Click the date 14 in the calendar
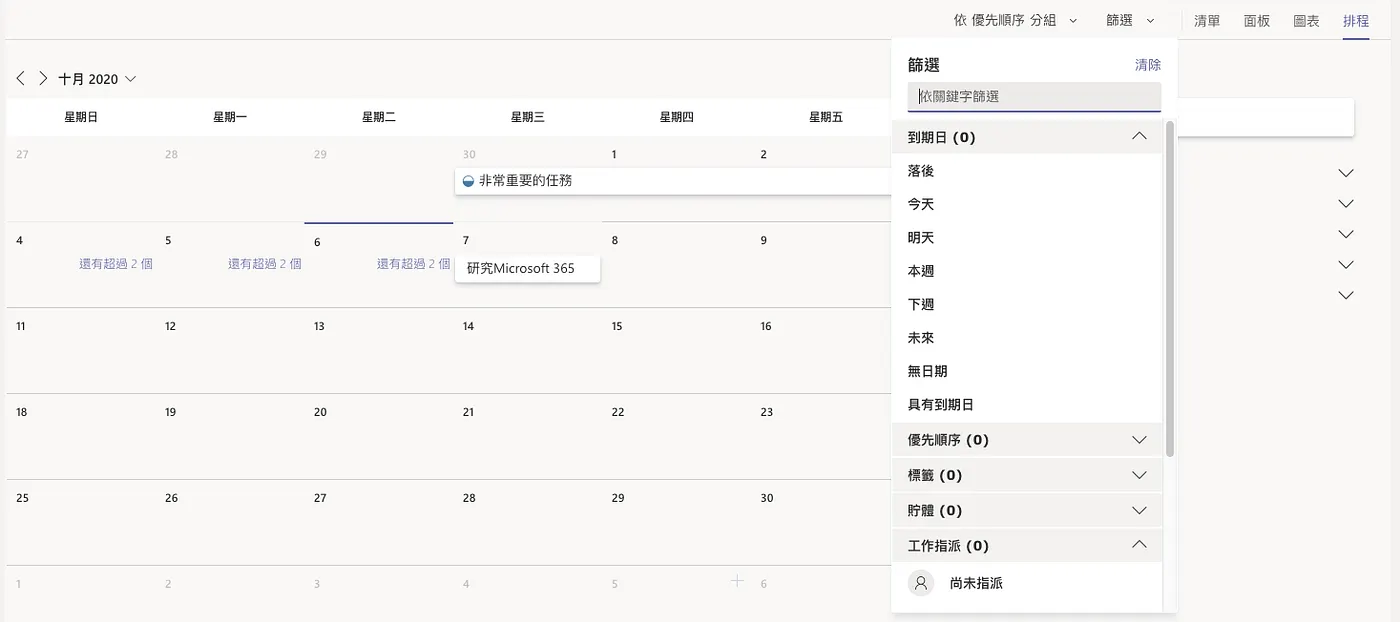Screen dimensions: 1400x622 (x=468, y=326)
